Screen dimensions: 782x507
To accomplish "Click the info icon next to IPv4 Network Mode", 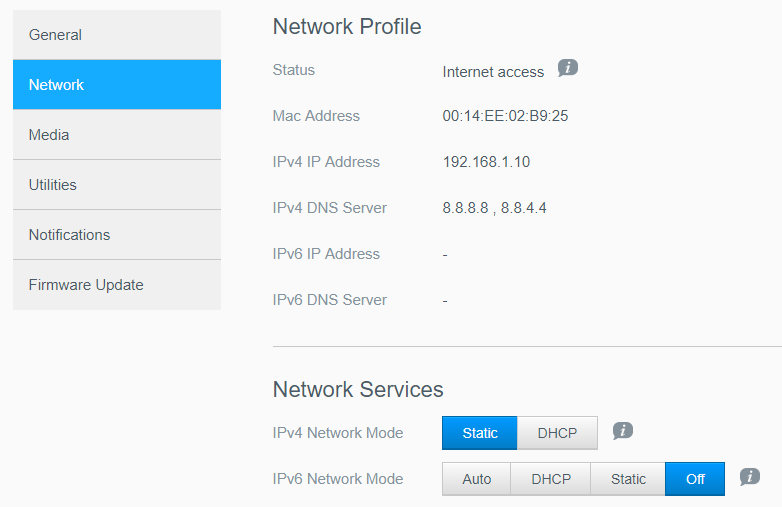I will coord(623,431).
